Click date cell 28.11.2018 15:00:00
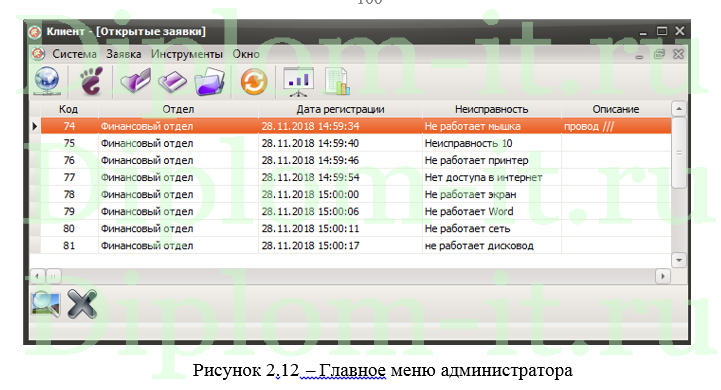This screenshot has height=390, width=721. (340, 194)
